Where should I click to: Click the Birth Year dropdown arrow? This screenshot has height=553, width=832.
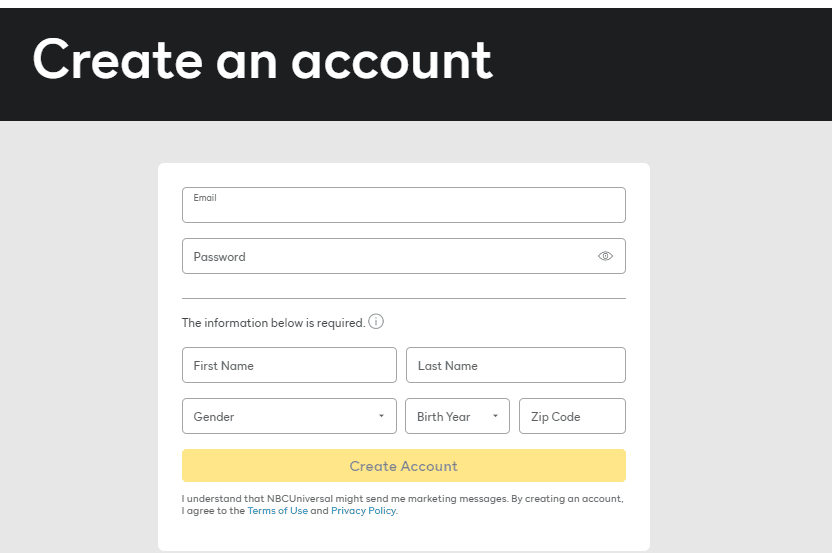click(495, 417)
